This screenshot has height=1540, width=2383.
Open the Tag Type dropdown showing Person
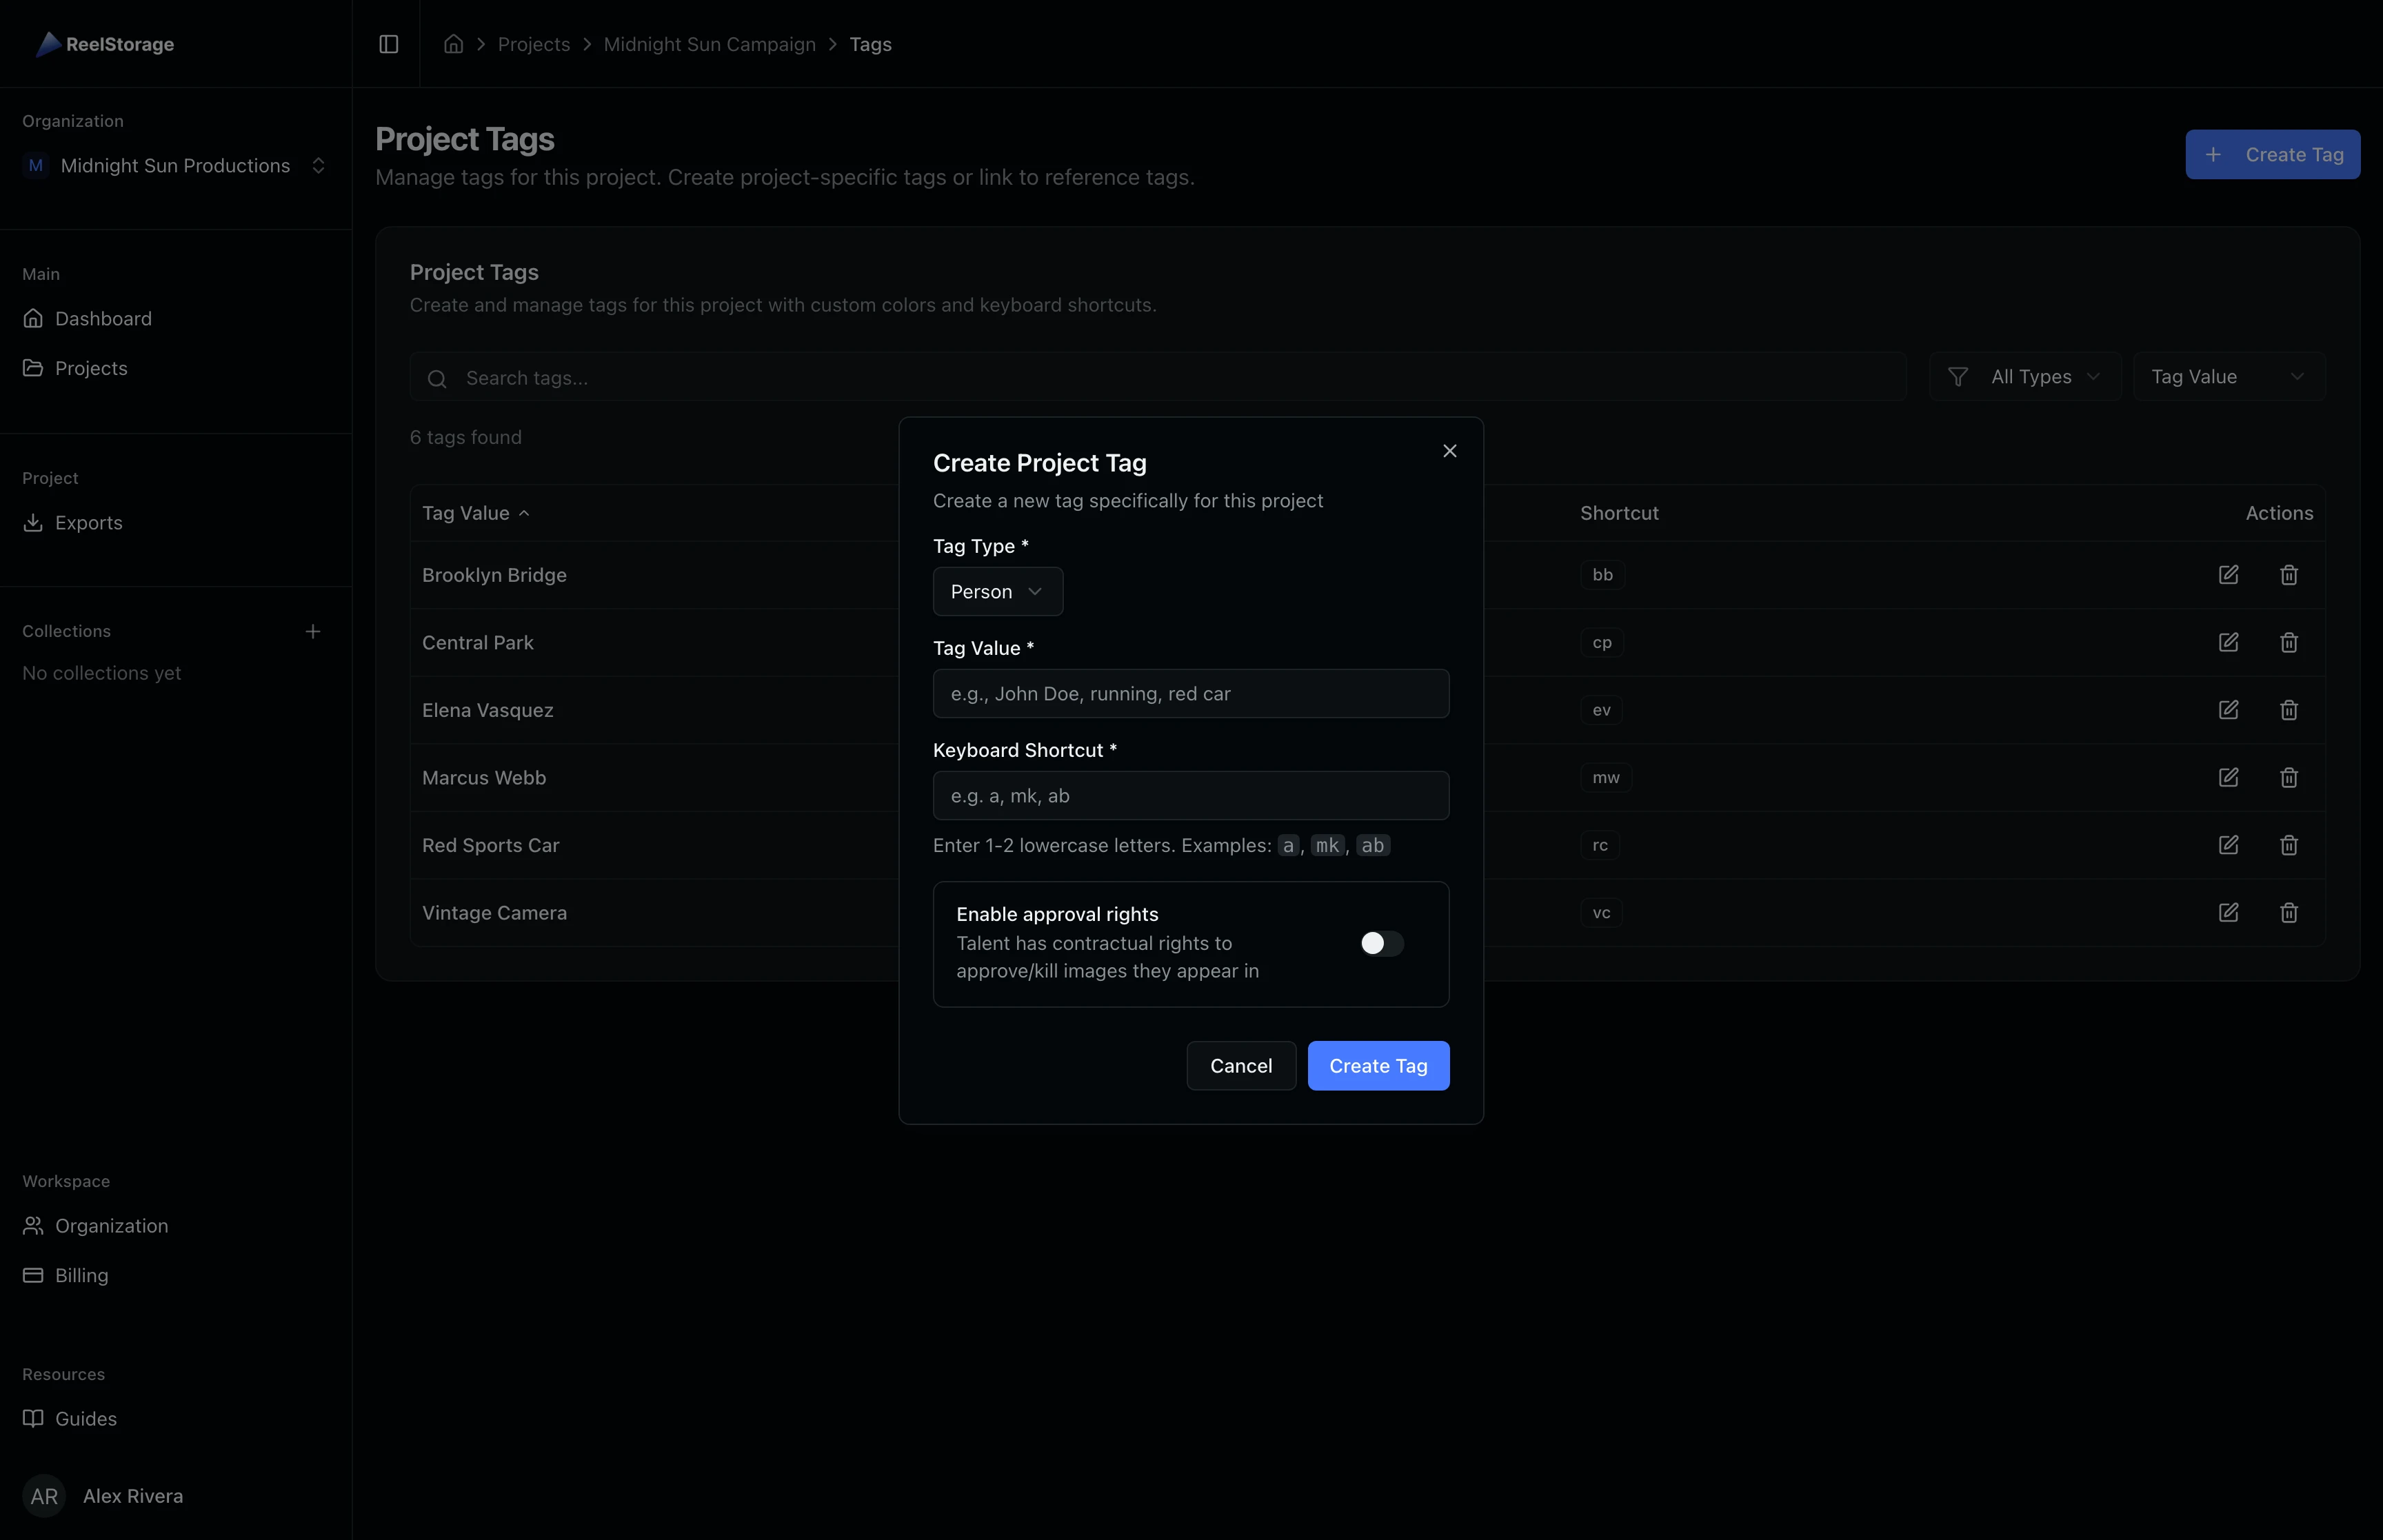[x=996, y=591]
